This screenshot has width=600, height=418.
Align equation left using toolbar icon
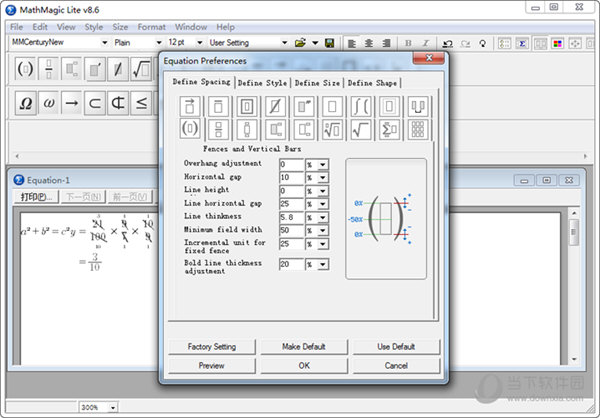coord(352,43)
